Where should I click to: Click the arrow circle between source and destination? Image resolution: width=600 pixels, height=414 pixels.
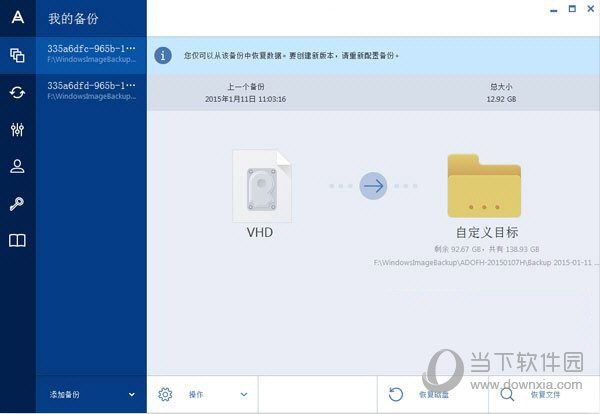tap(373, 186)
